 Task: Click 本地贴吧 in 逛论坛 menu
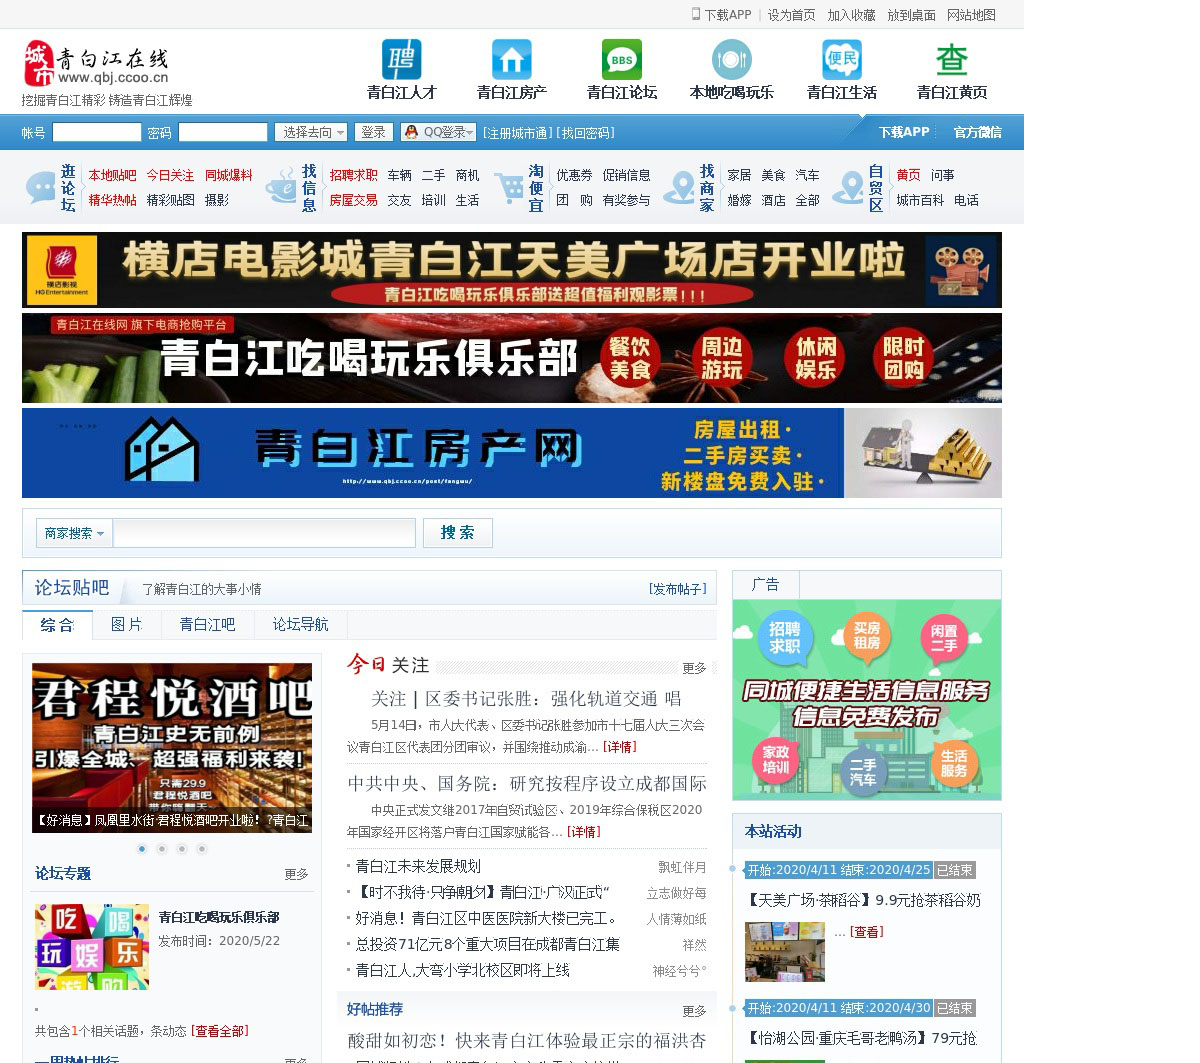point(113,175)
